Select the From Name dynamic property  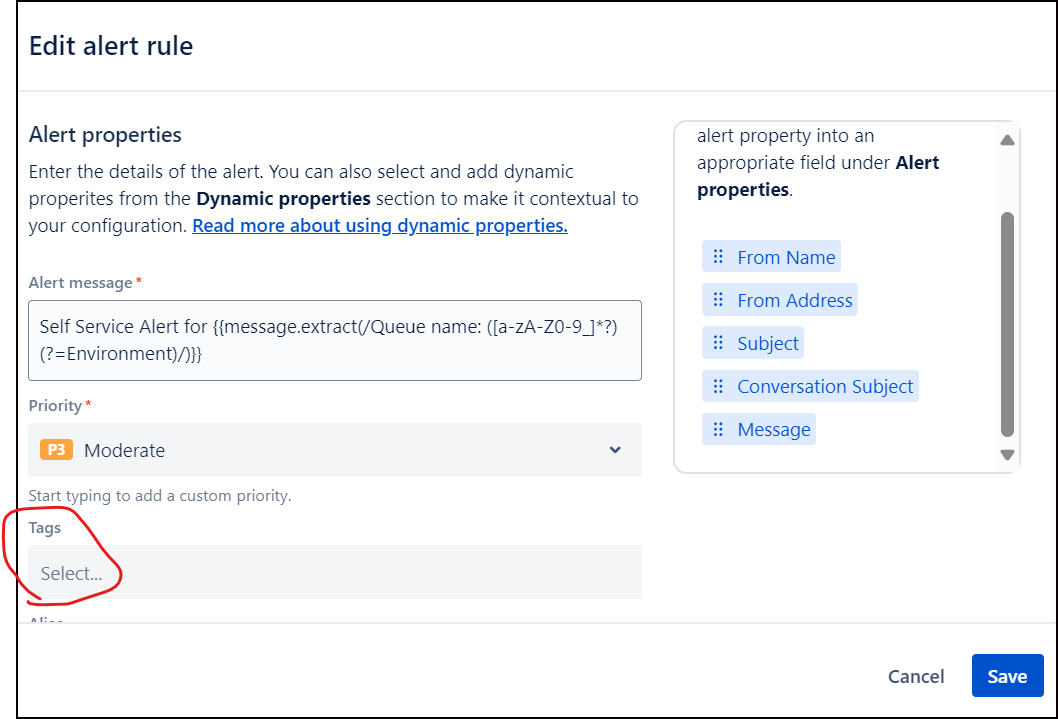pos(771,257)
